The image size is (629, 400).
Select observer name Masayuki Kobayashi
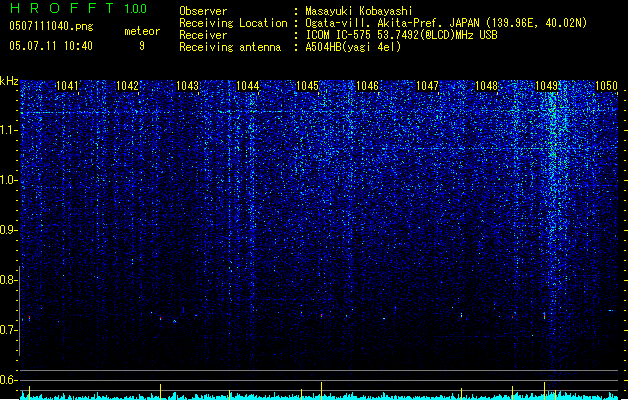pyautogui.click(x=358, y=11)
